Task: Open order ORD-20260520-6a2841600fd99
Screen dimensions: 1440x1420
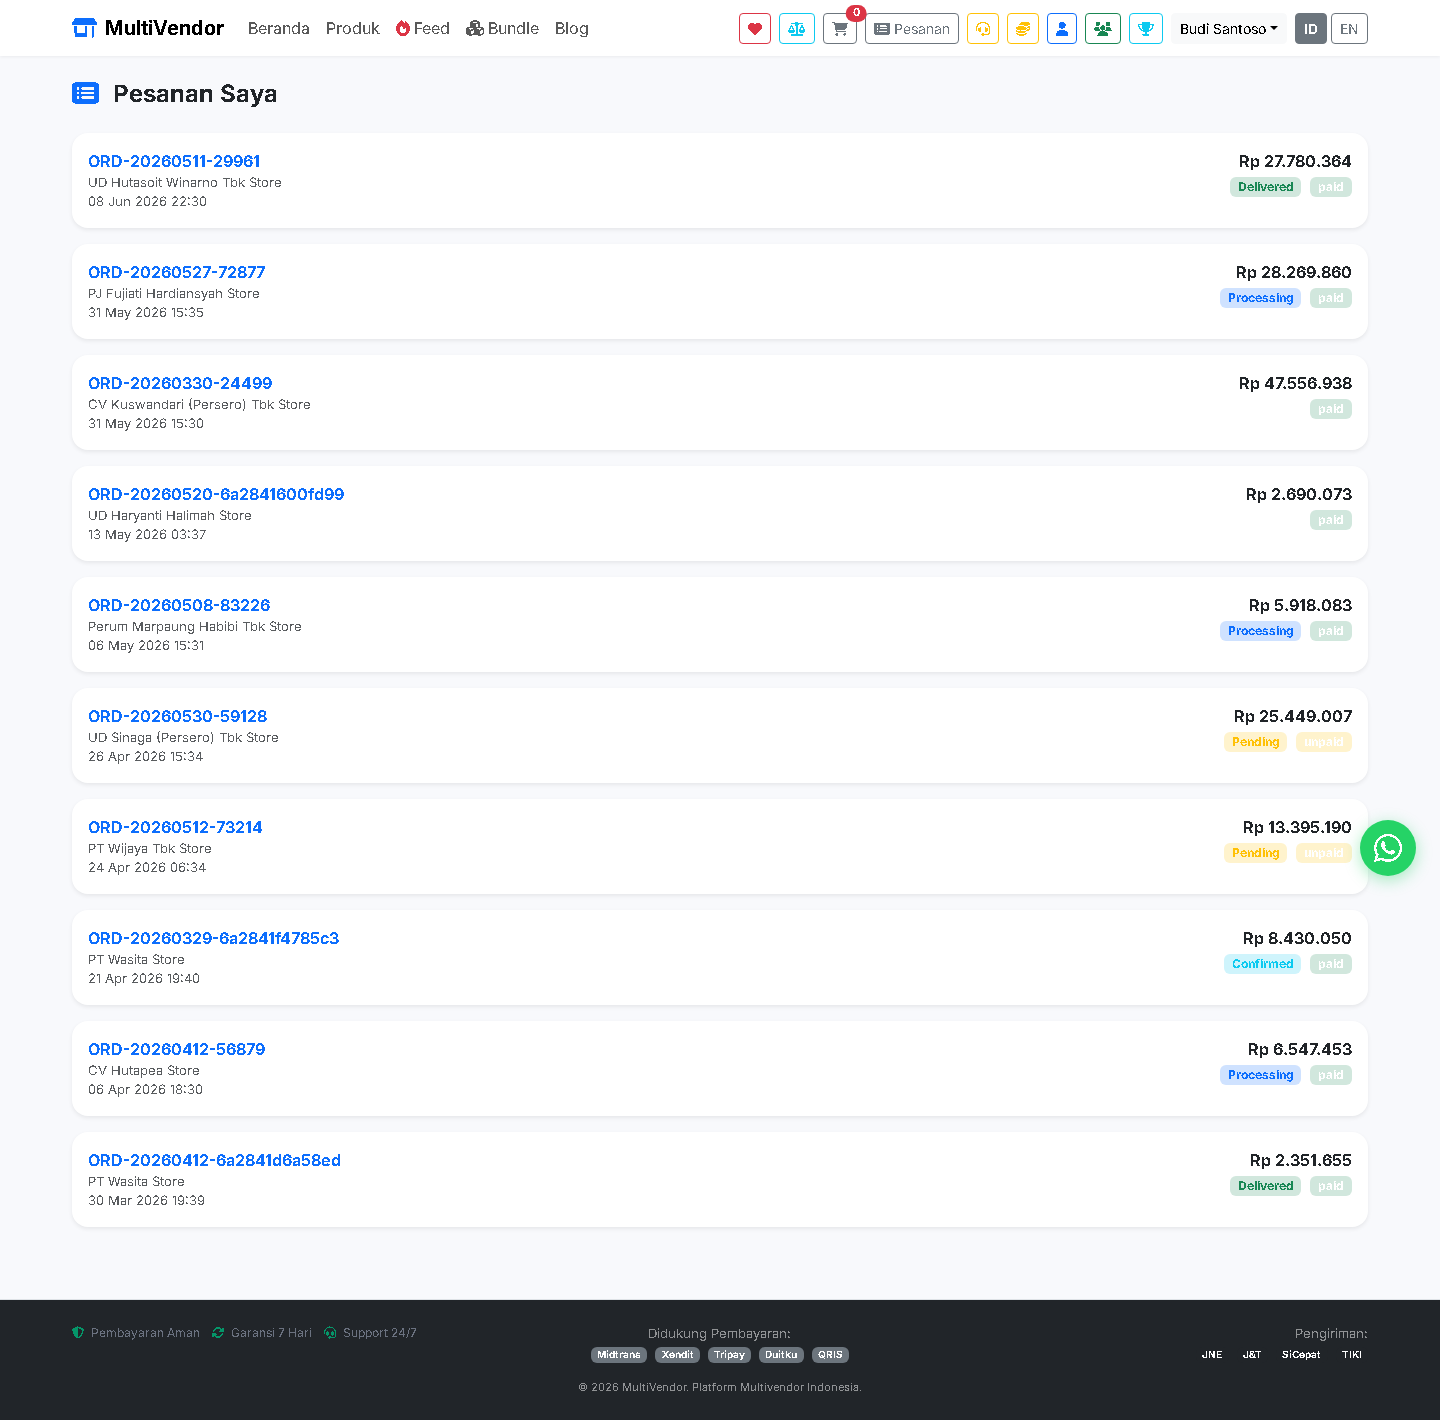Action: click(x=216, y=494)
